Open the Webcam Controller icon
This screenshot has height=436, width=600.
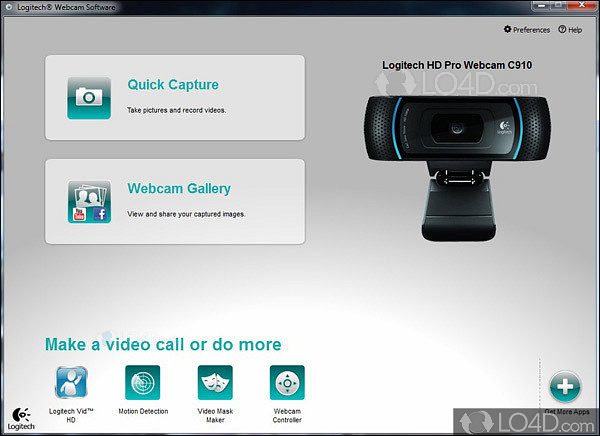[287, 383]
